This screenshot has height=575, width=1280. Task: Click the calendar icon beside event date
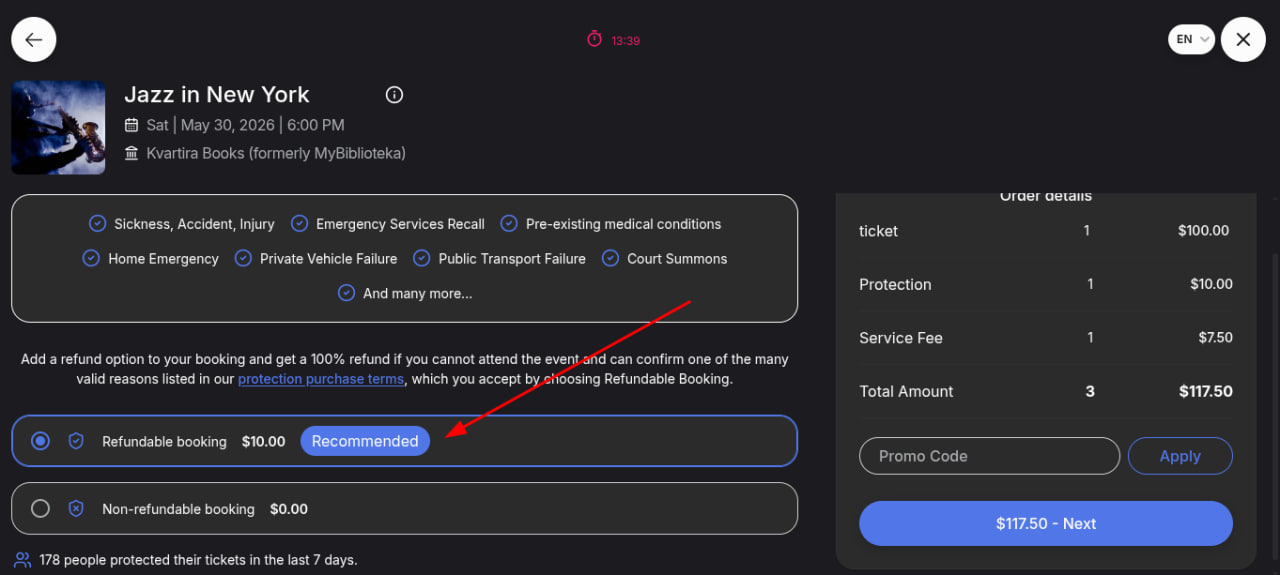click(131, 125)
